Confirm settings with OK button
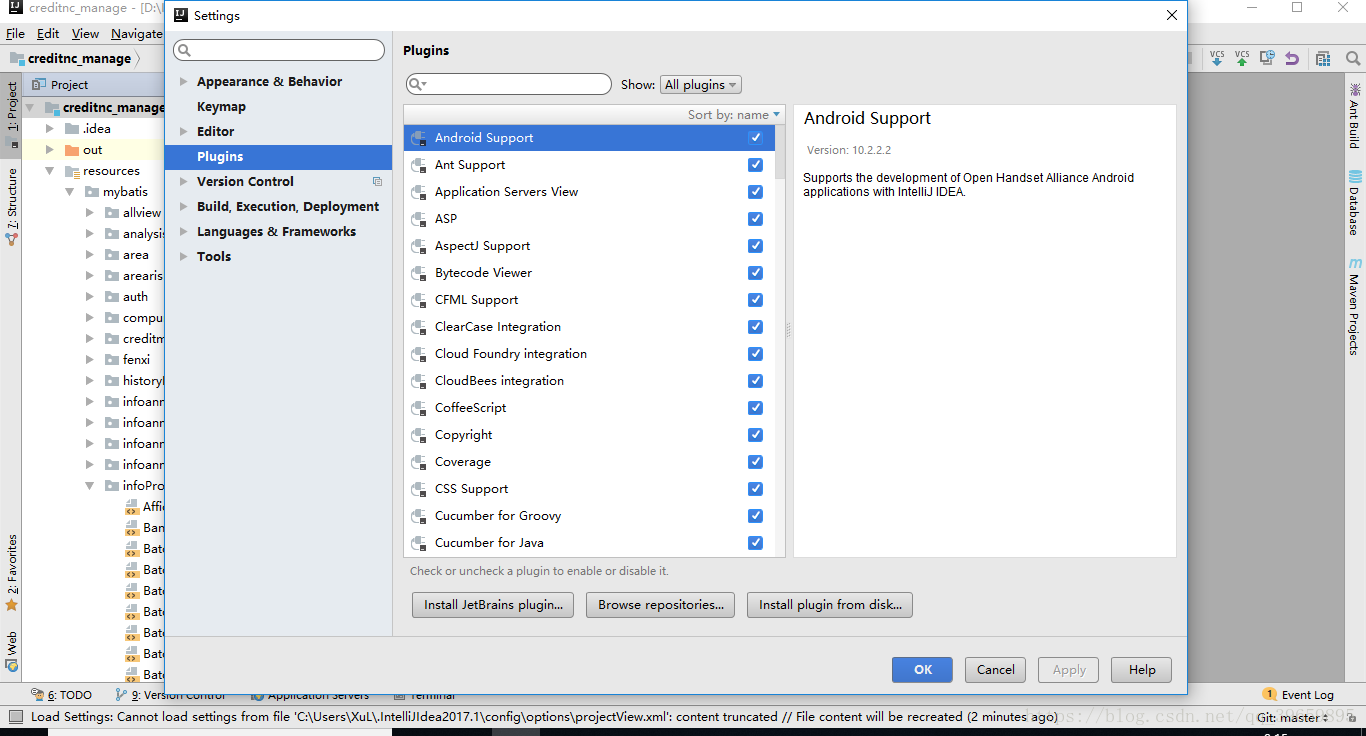The height and width of the screenshot is (736, 1366). (922, 670)
